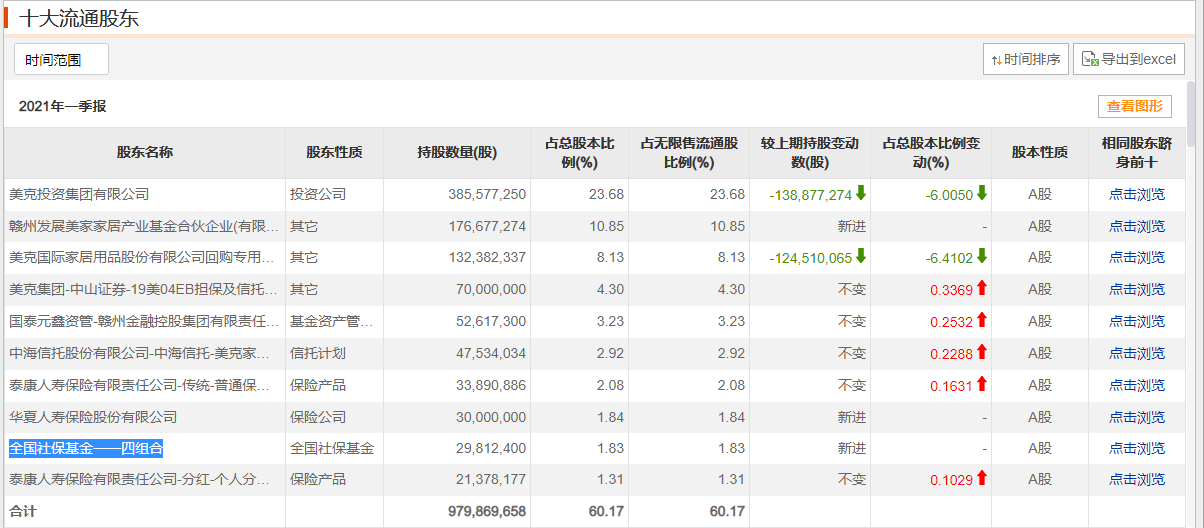
Task: Click 全国社保基金 shareholder type cell
Action: [332, 449]
